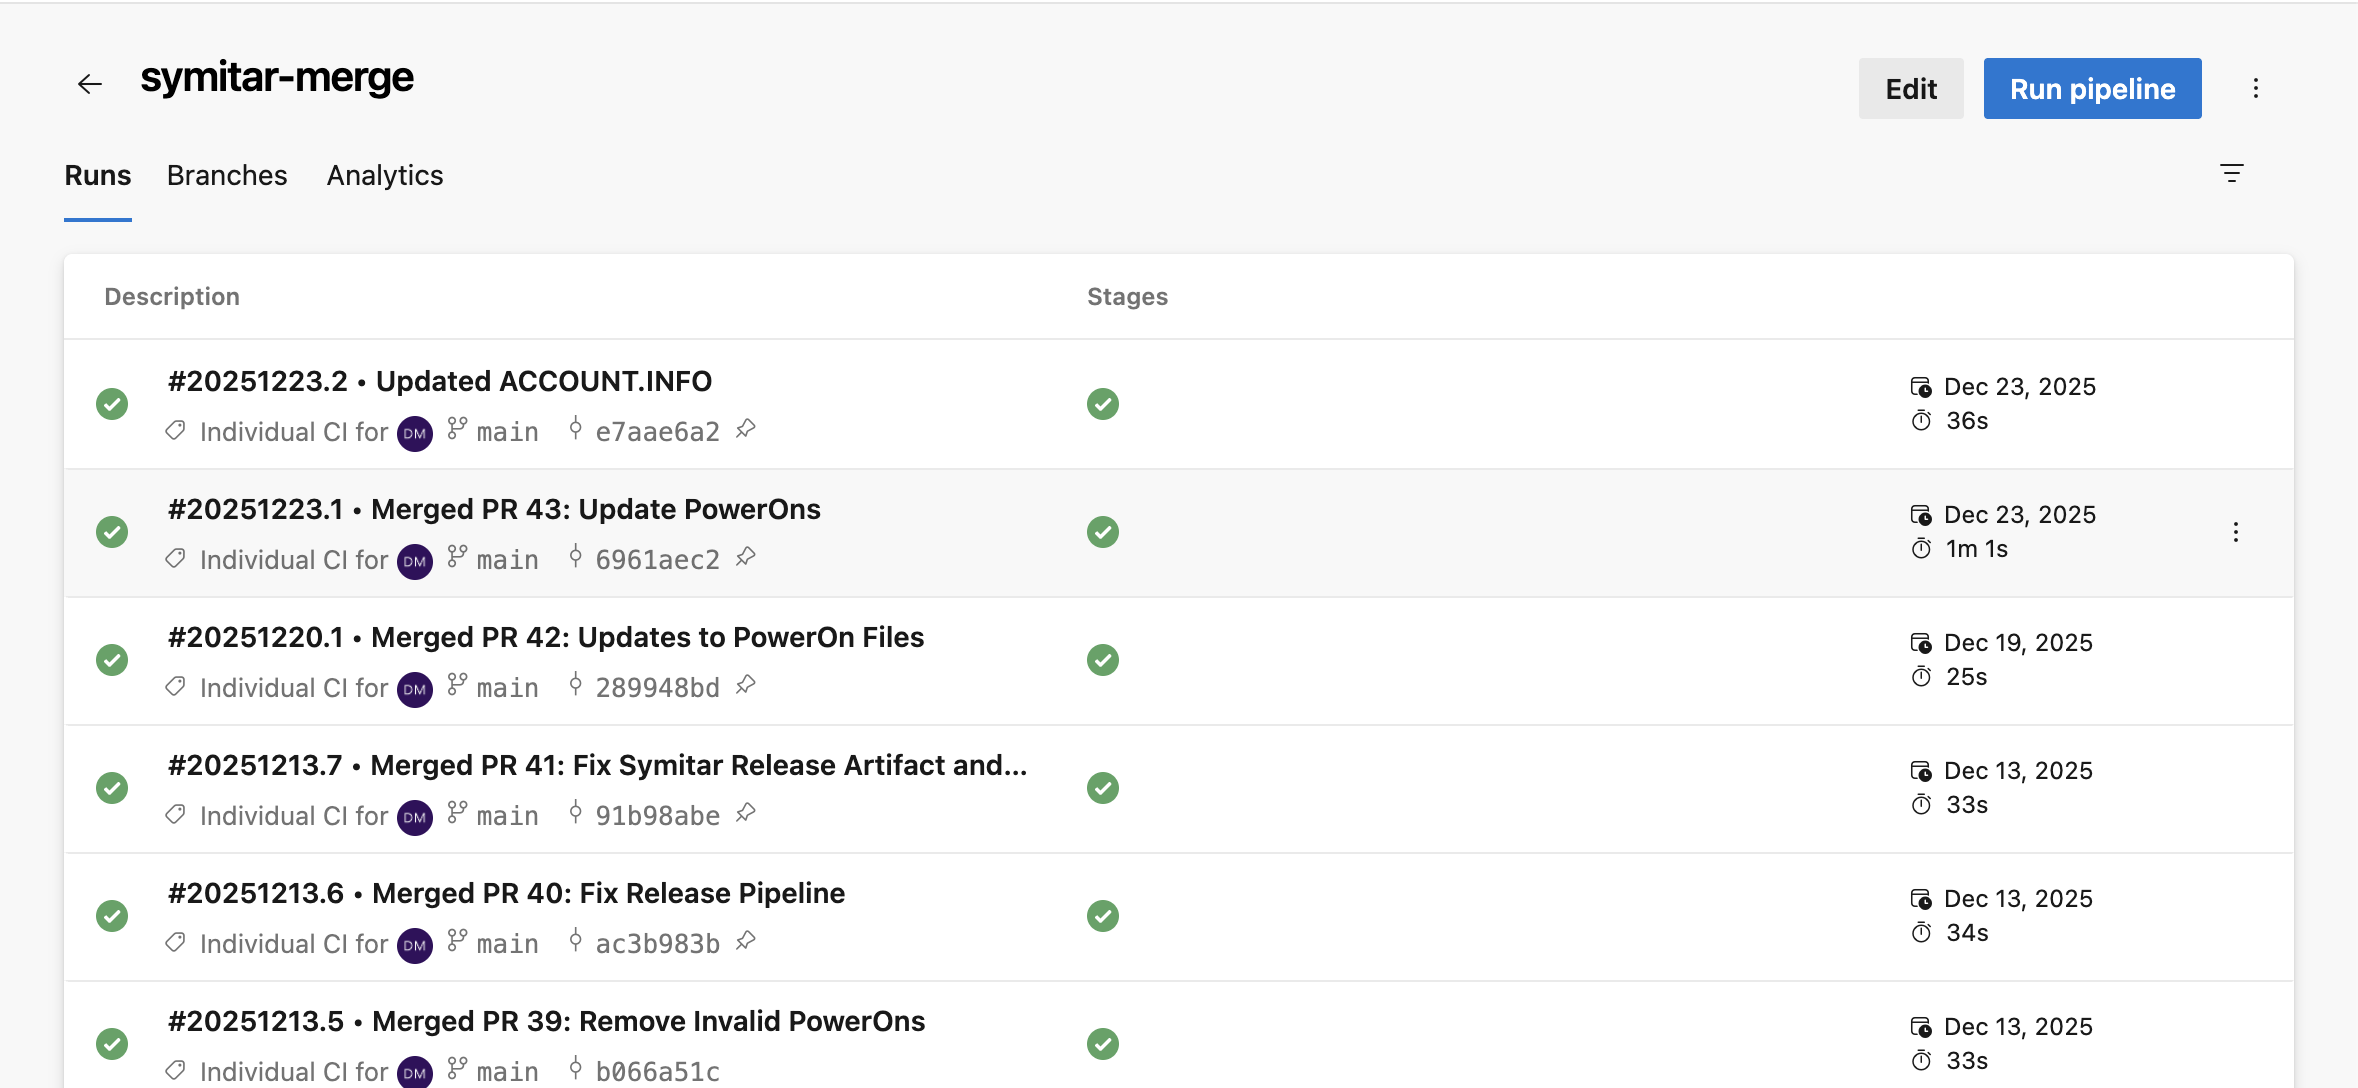Click the pin icon for commit e7aae6a2

click(x=746, y=429)
